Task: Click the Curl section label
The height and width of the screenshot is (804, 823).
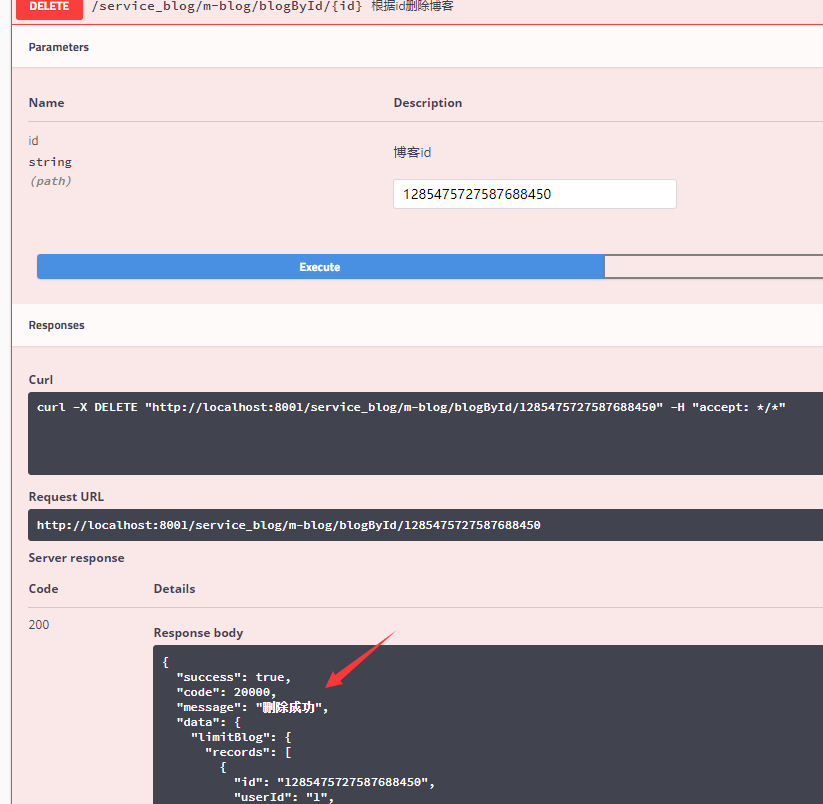Action: (x=40, y=379)
